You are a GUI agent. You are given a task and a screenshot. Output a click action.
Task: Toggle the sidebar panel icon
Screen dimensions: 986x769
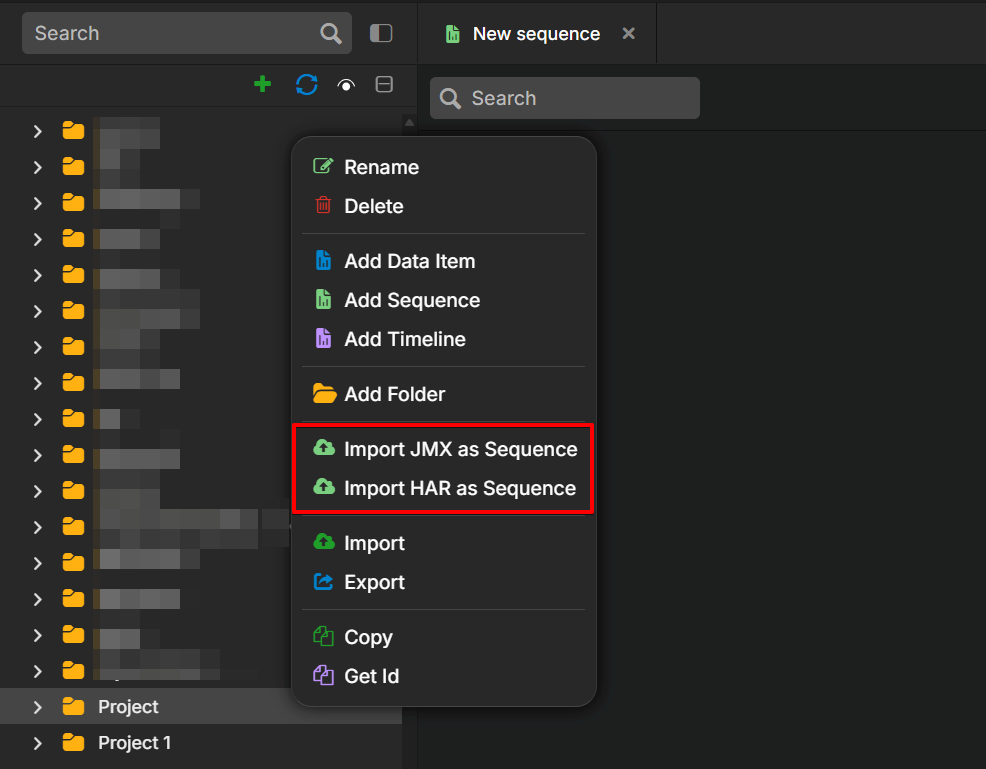tap(381, 34)
